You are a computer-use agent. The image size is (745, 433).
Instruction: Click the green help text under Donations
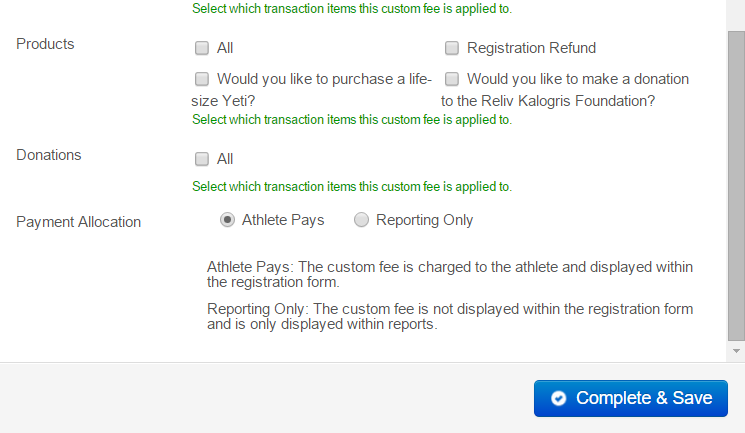click(351, 187)
